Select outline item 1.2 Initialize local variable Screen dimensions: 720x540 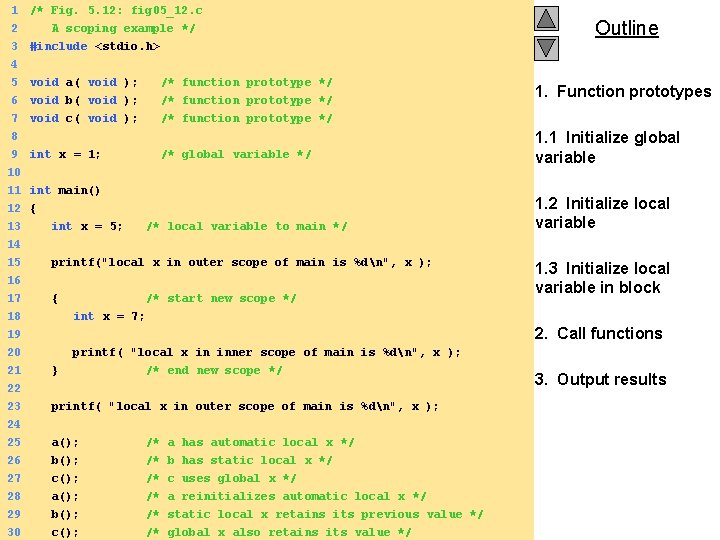coord(602,213)
